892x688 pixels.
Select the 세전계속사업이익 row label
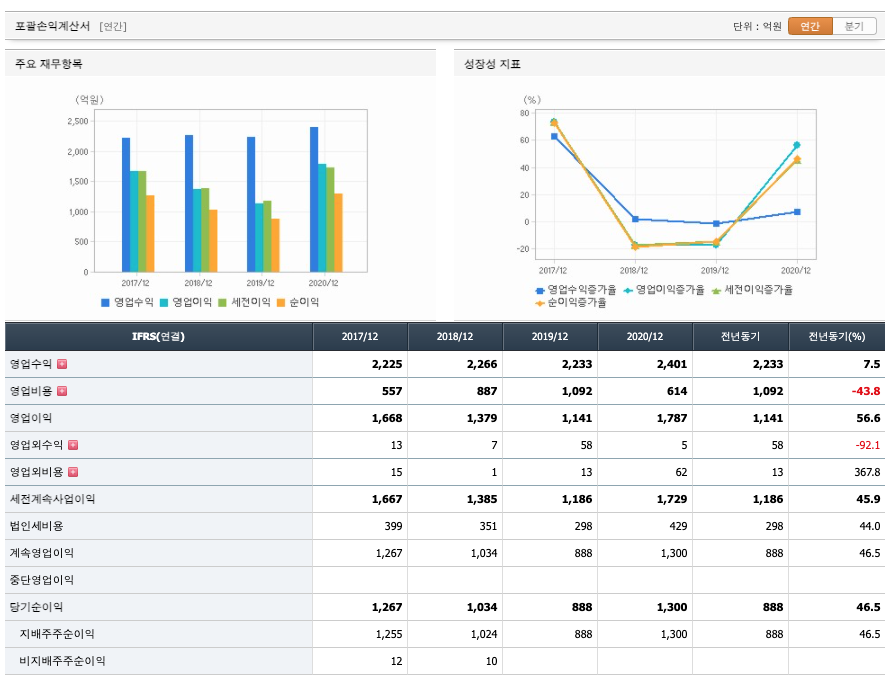tap(52, 499)
